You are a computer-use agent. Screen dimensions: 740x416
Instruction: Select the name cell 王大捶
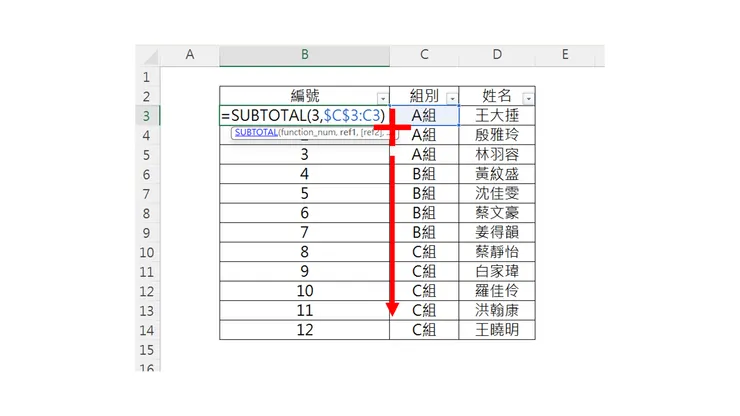point(497,115)
